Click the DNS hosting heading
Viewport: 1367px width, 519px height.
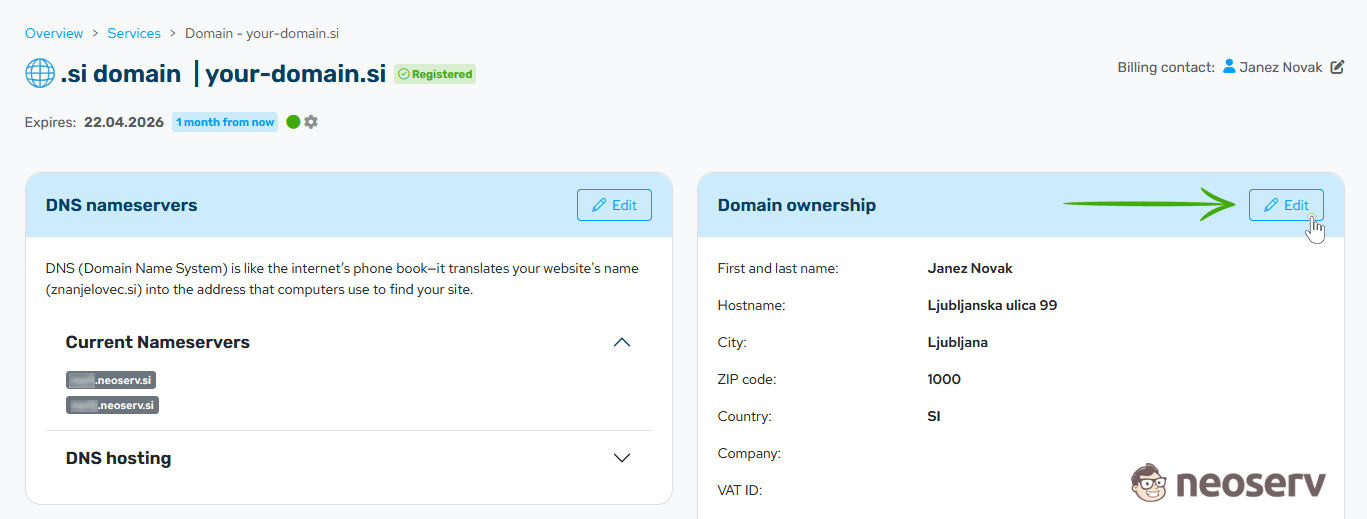[x=118, y=458]
